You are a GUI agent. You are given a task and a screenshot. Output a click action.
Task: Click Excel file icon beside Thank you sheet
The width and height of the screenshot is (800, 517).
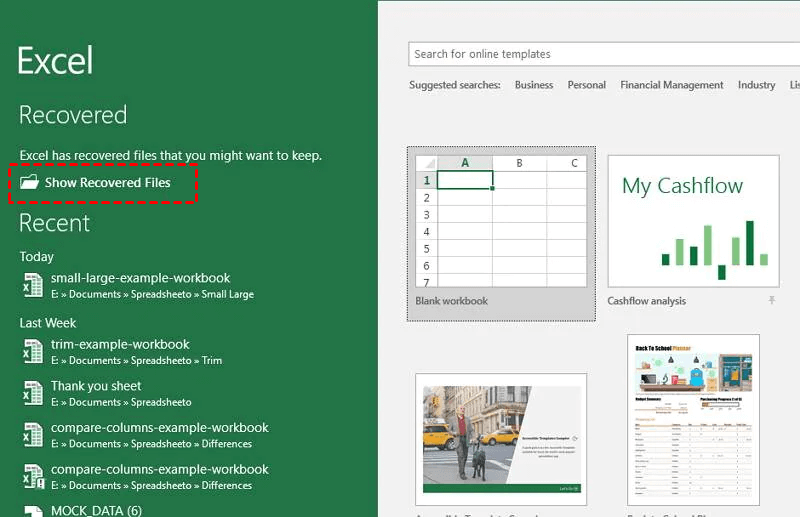tap(32, 393)
